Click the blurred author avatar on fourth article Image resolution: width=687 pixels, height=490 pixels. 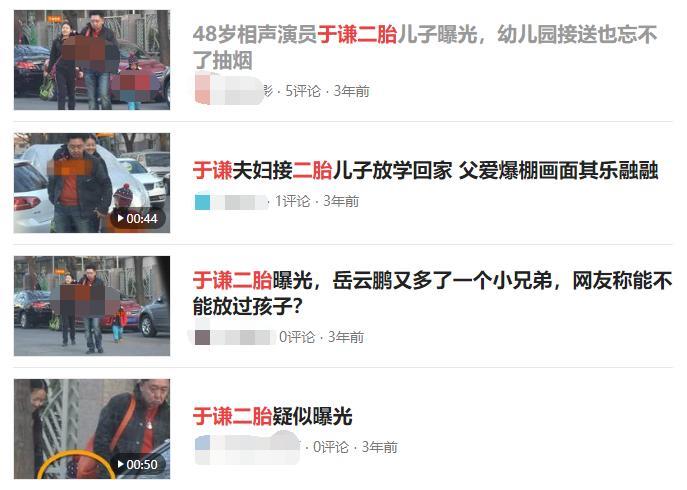(x=202, y=444)
